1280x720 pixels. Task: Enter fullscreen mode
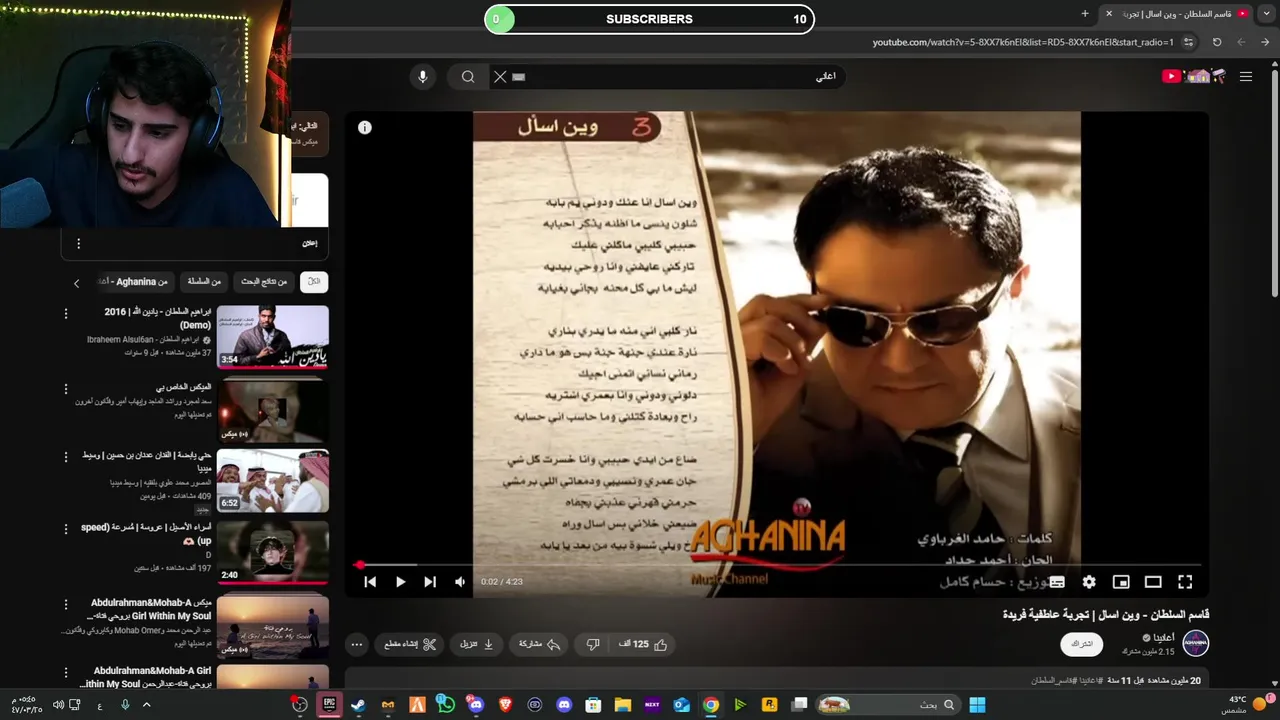[x=1185, y=582]
